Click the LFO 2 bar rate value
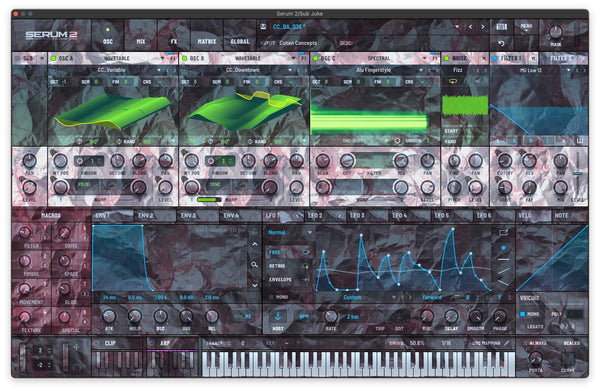The image size is (600, 391). [353, 317]
